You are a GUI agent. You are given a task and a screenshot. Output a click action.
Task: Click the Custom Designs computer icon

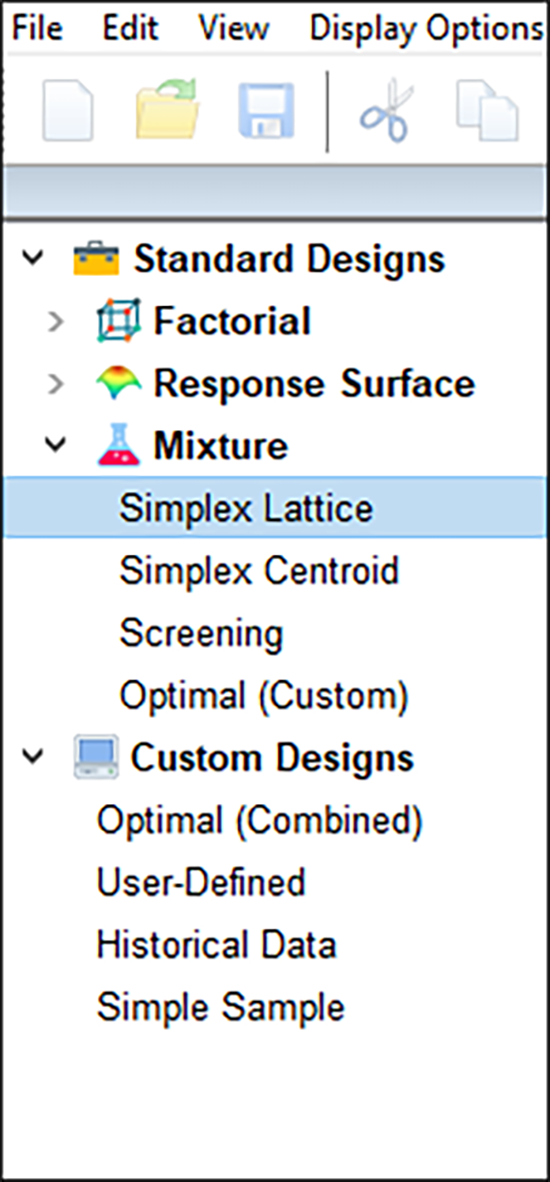pyautogui.click(x=96, y=757)
